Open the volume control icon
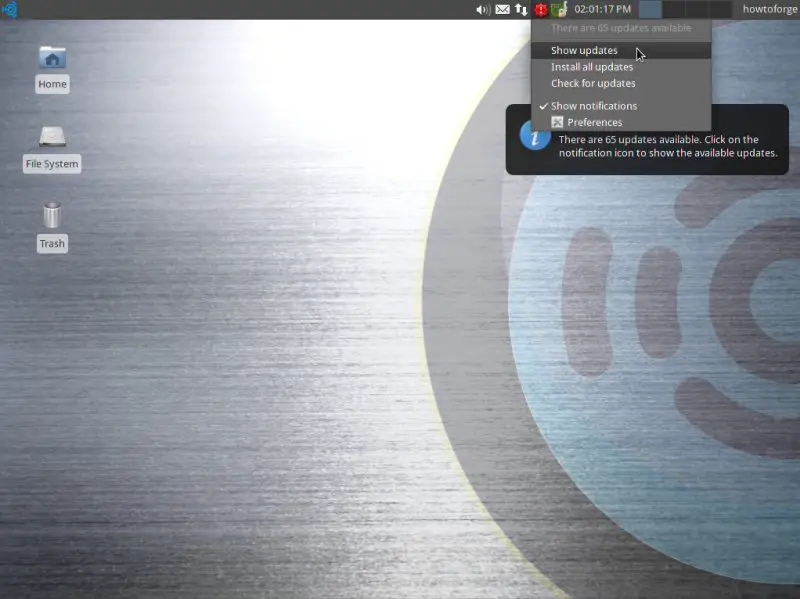Viewport: 800px width, 599px height. point(483,10)
